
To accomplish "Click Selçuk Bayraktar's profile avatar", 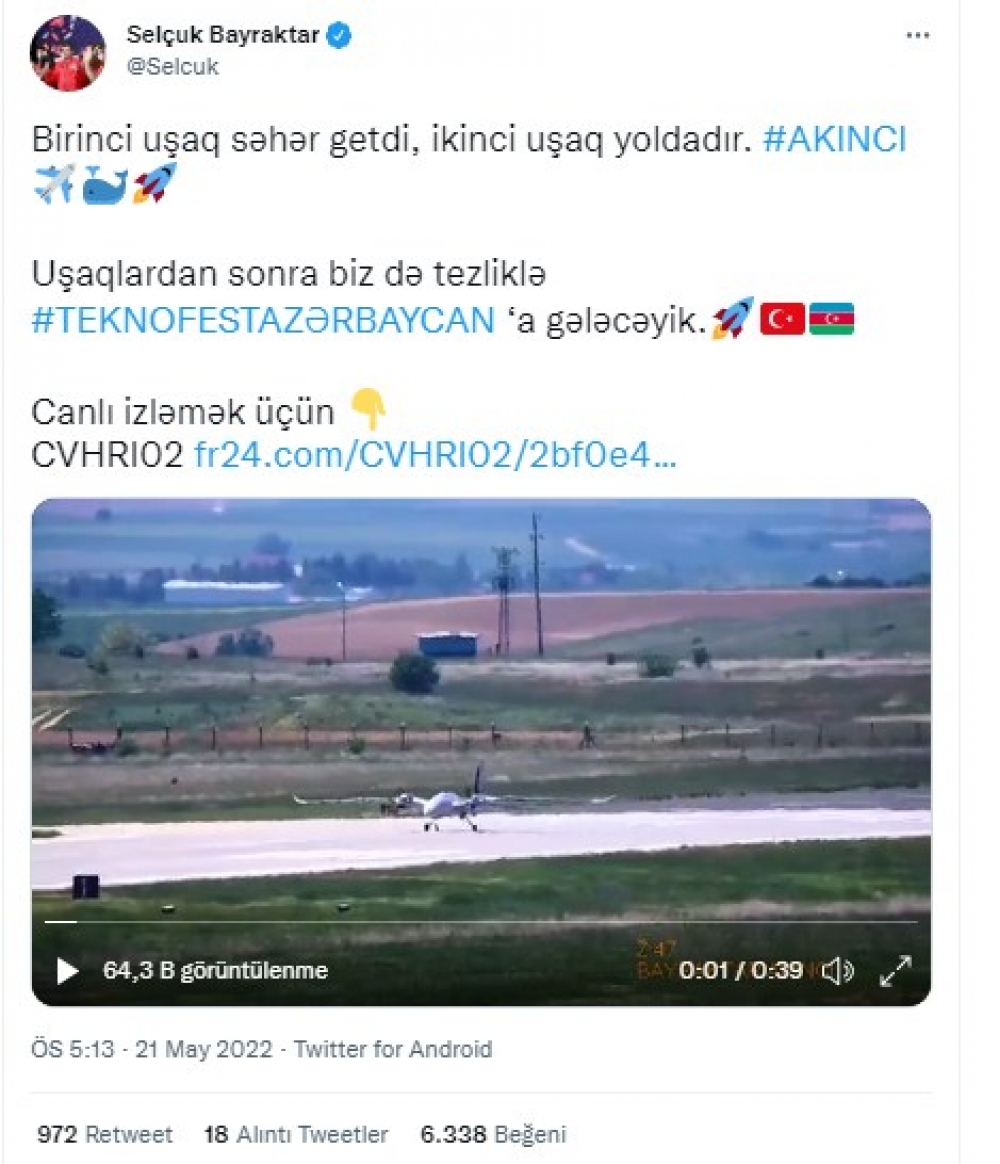I will pyautogui.click(x=68, y=53).
